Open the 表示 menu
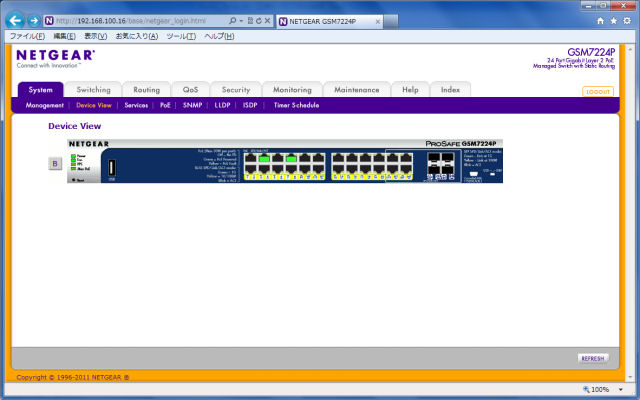This screenshot has width=640, height=400. point(96,36)
